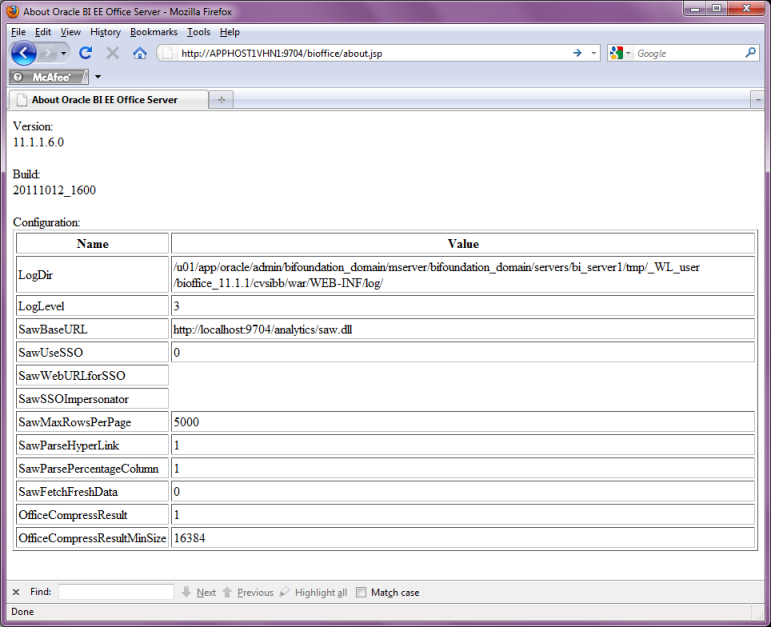The image size is (771, 627).
Task: Click the SawWebURLforSSO cell
Action: click(92, 376)
